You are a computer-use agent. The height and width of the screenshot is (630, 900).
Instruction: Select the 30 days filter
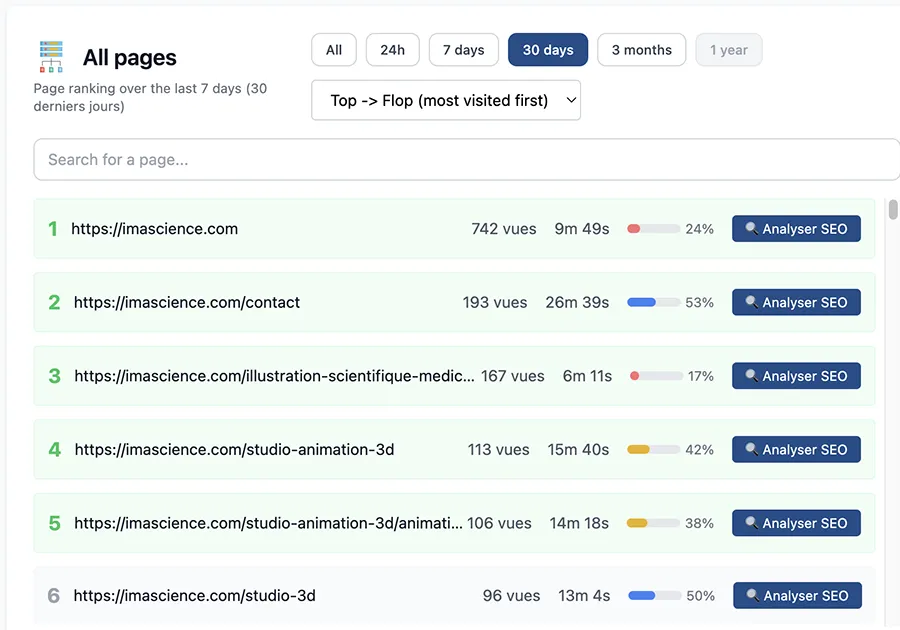pos(547,49)
